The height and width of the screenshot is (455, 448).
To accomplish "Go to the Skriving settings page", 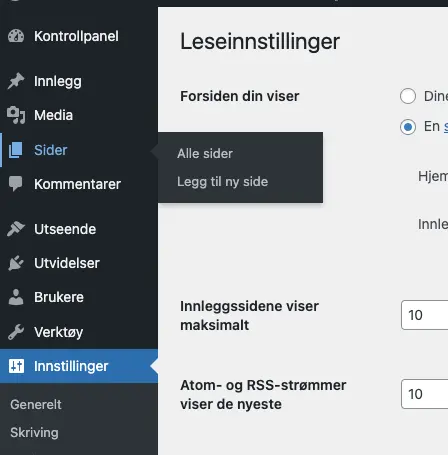I will [34, 432].
